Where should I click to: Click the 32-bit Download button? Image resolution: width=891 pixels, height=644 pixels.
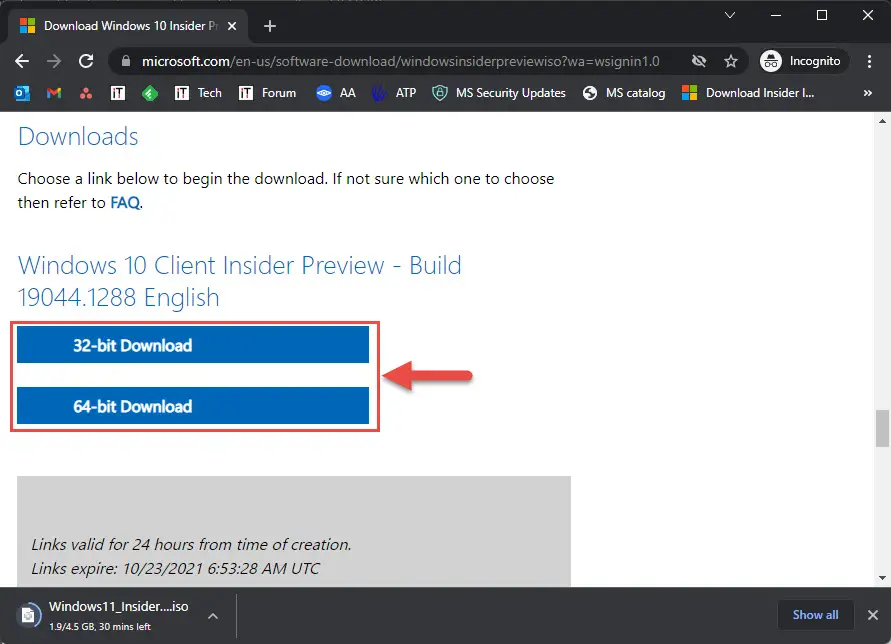(193, 344)
